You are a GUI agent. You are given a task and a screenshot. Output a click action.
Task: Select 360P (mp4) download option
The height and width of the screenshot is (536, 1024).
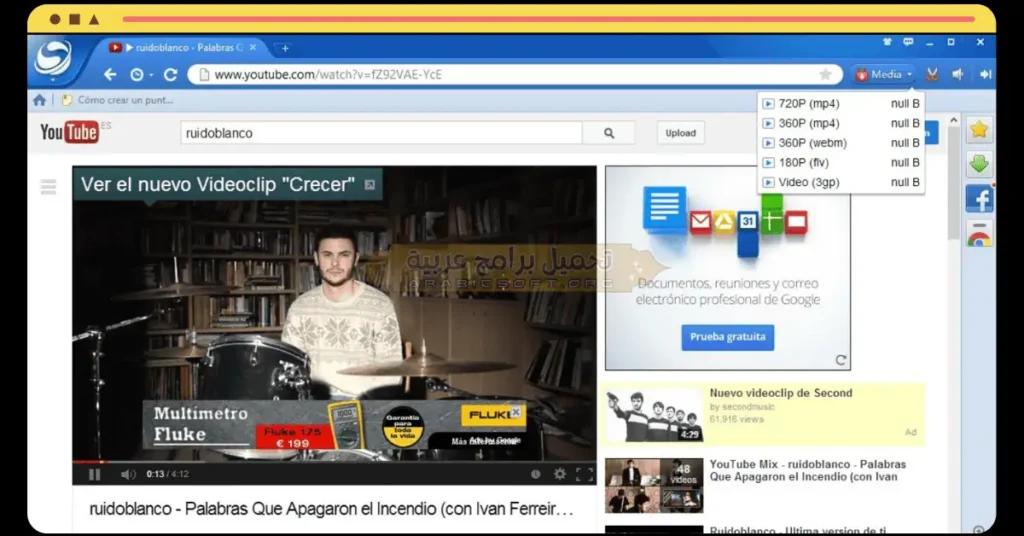tap(841, 123)
